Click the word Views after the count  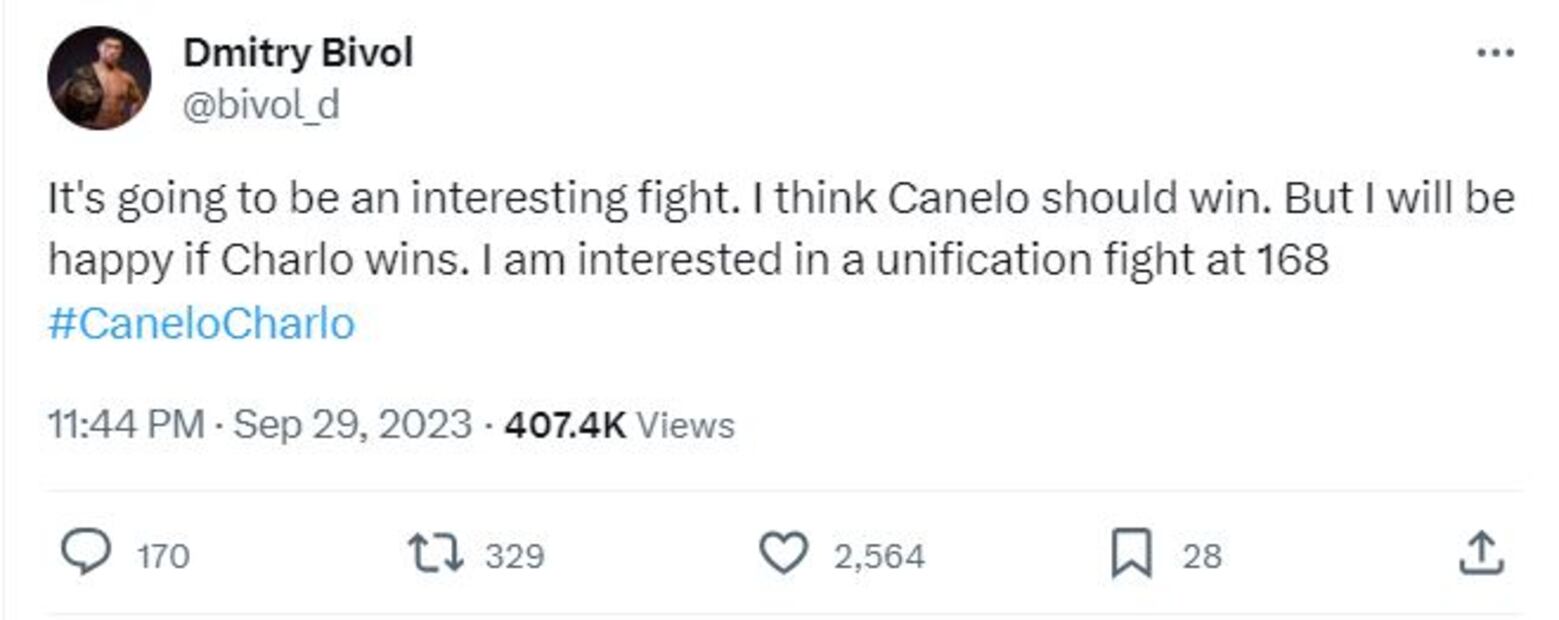pyautogui.click(x=685, y=425)
